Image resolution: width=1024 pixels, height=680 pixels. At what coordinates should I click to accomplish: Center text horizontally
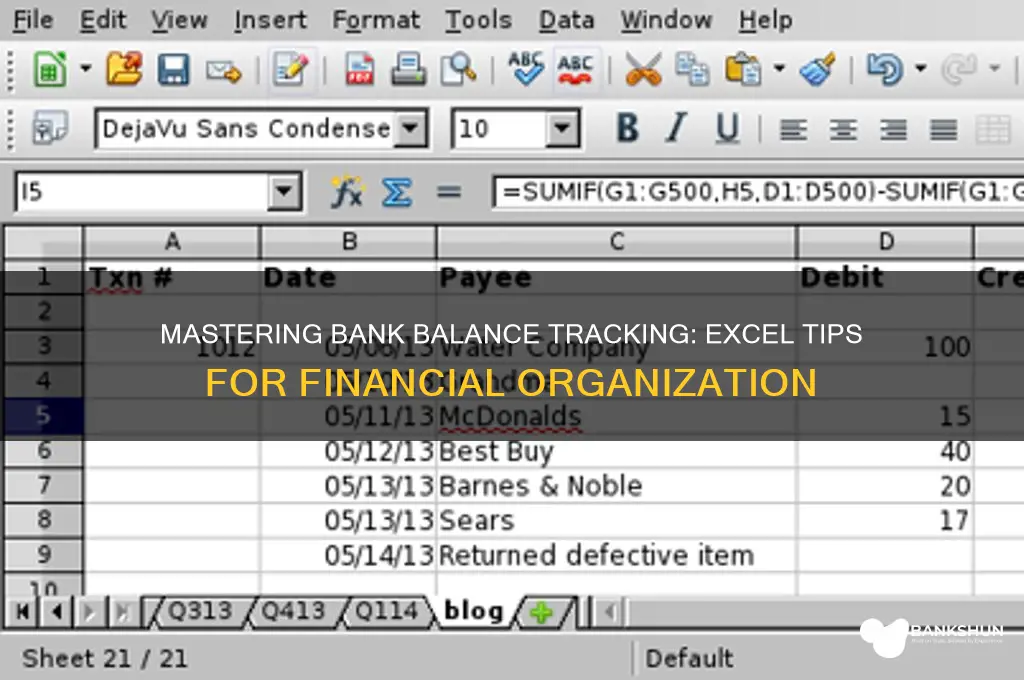pos(843,130)
